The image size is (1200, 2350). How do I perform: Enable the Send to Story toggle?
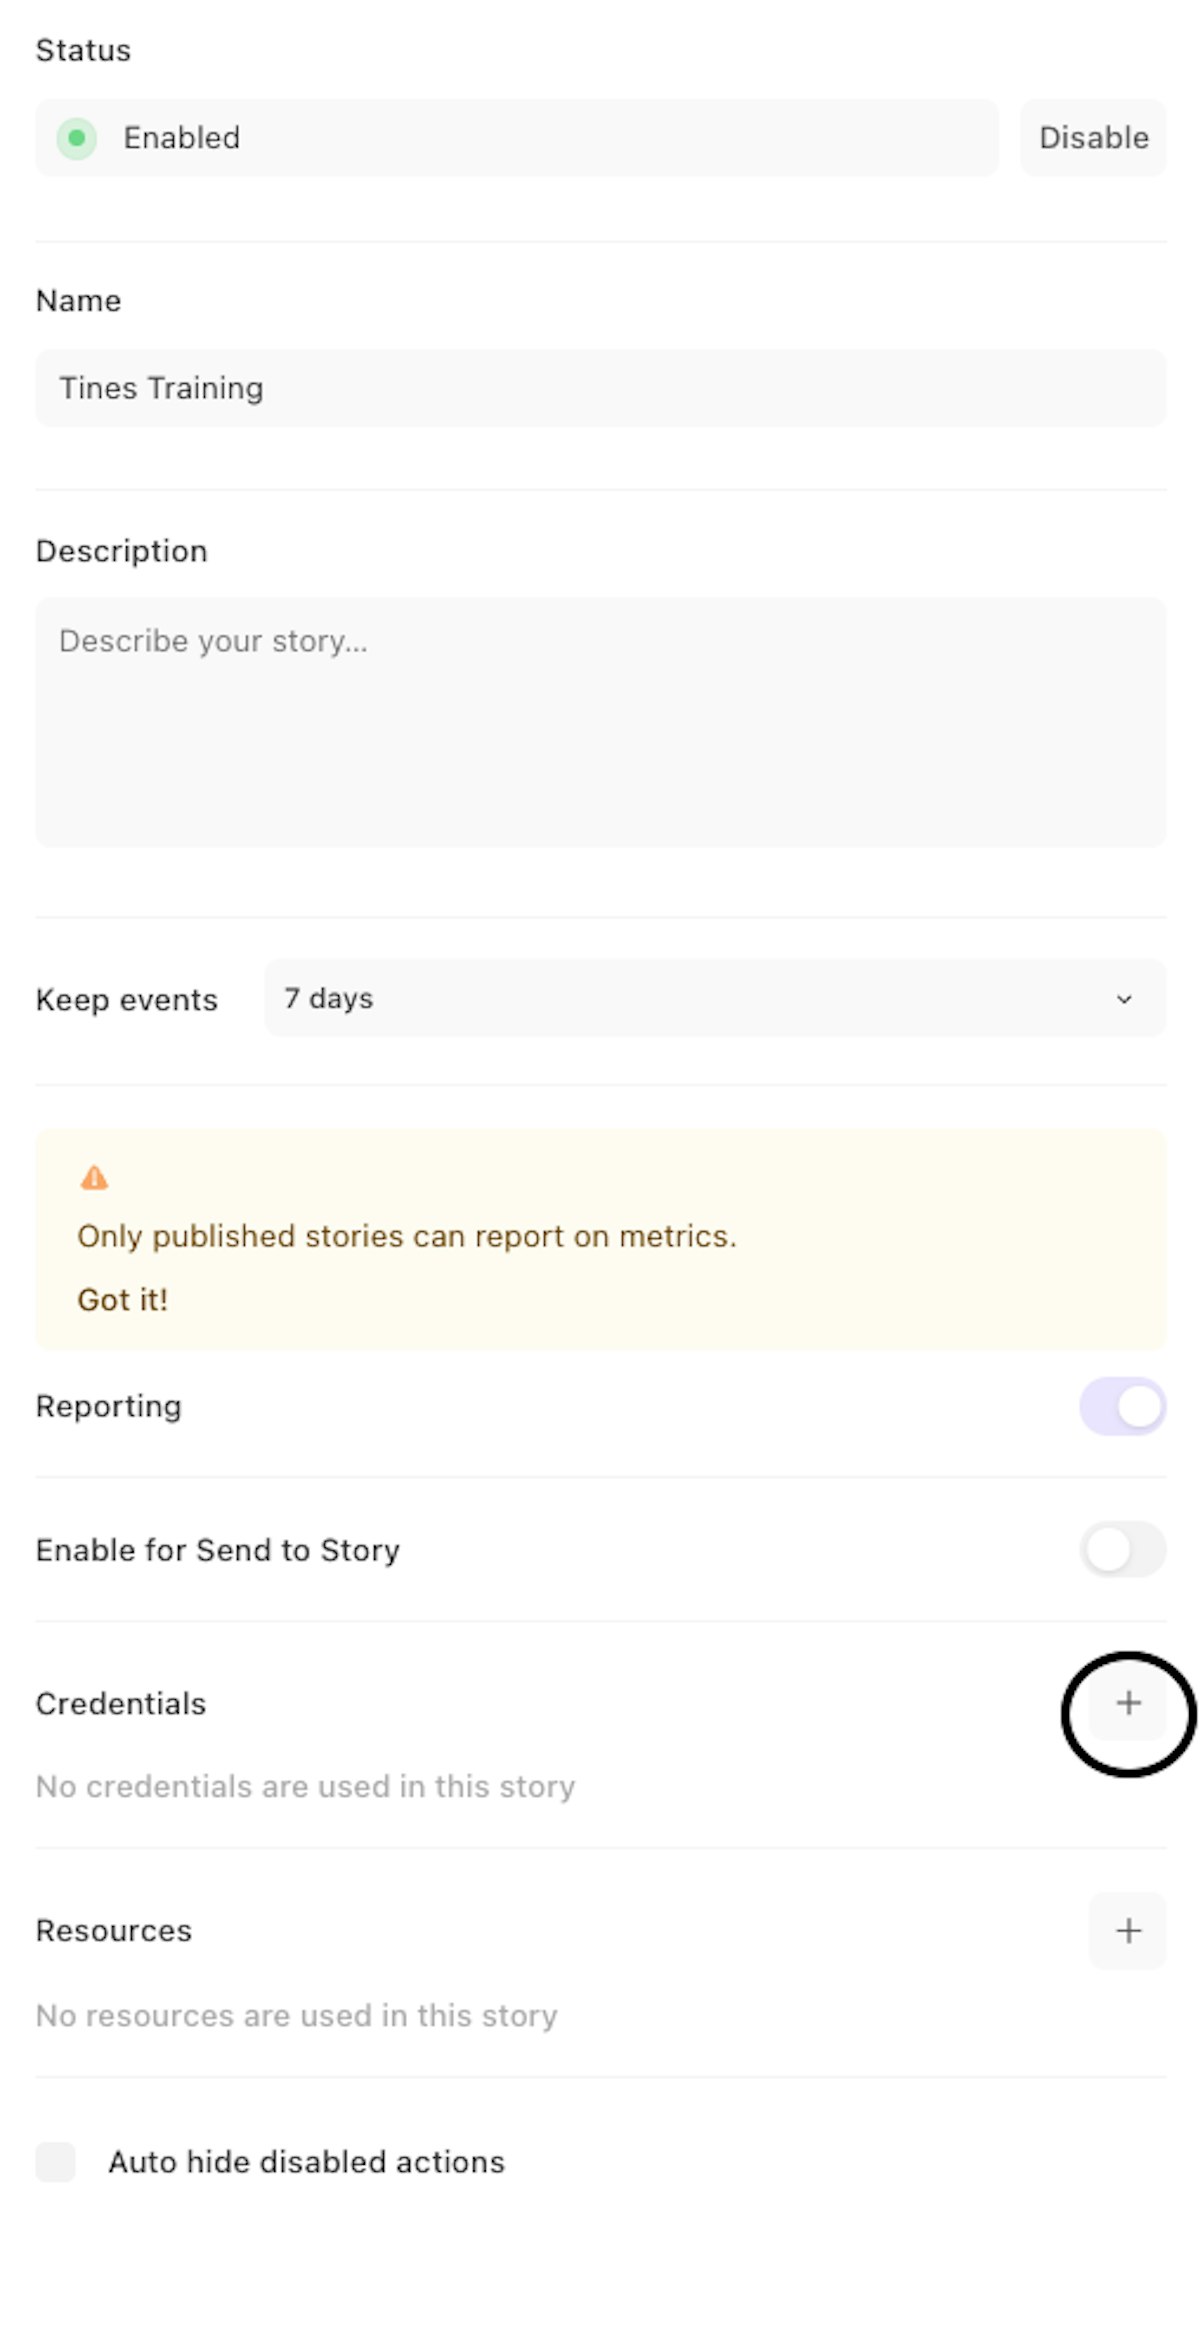pyautogui.click(x=1122, y=1549)
